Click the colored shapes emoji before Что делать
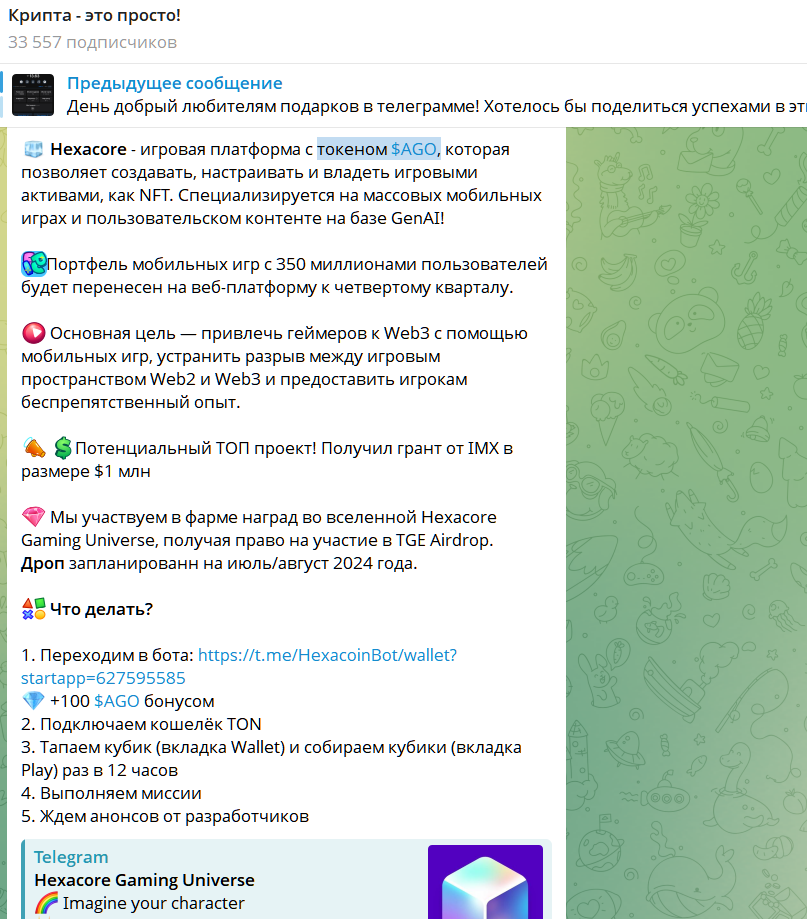 [x=33, y=609]
